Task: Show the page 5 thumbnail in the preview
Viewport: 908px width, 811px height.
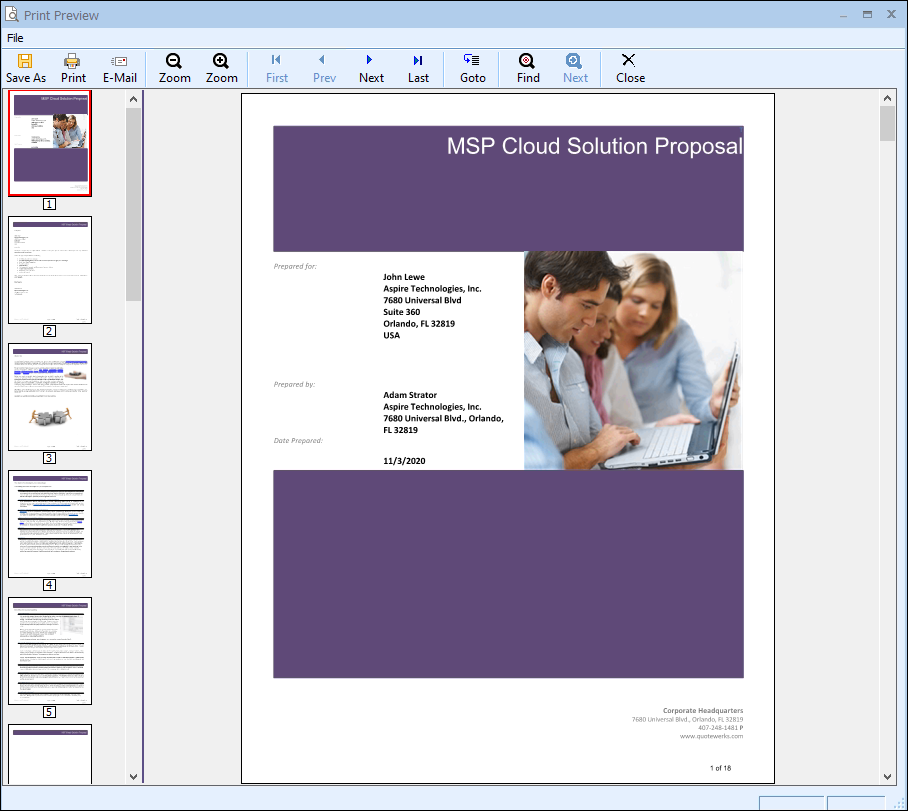Action: [x=50, y=650]
